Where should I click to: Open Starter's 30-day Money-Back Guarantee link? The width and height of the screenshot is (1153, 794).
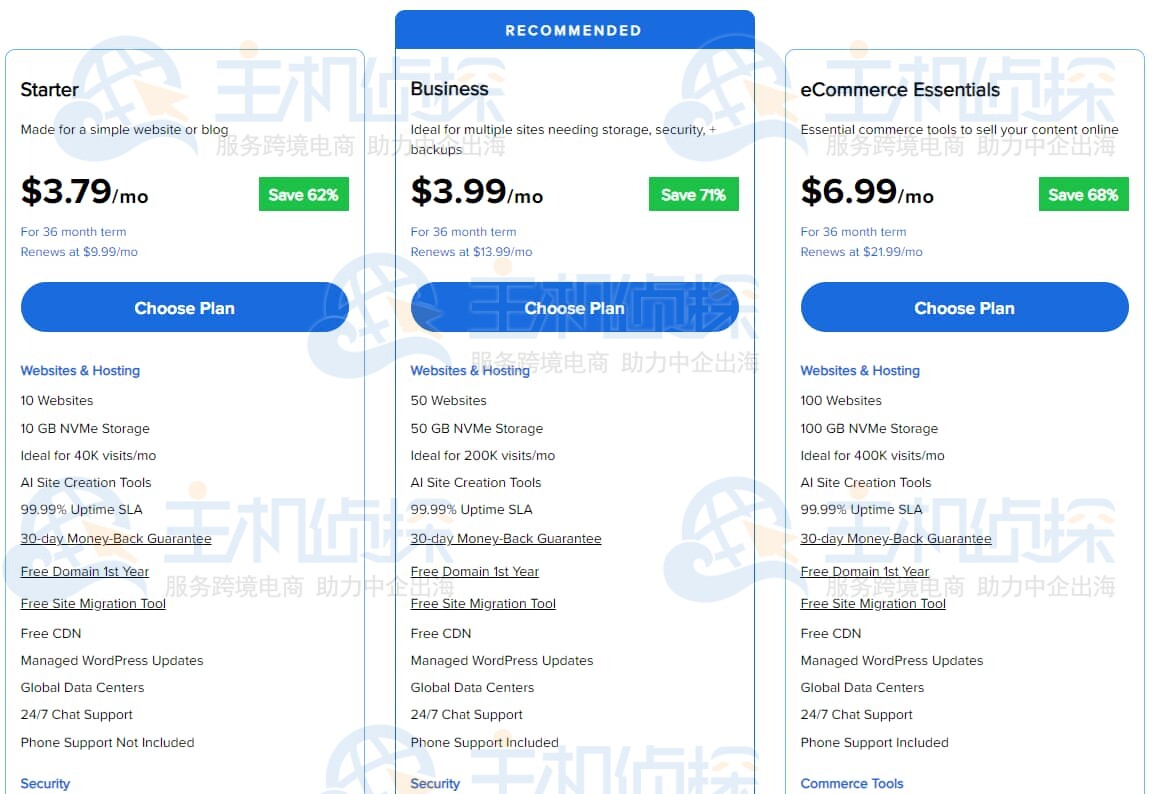(x=116, y=539)
